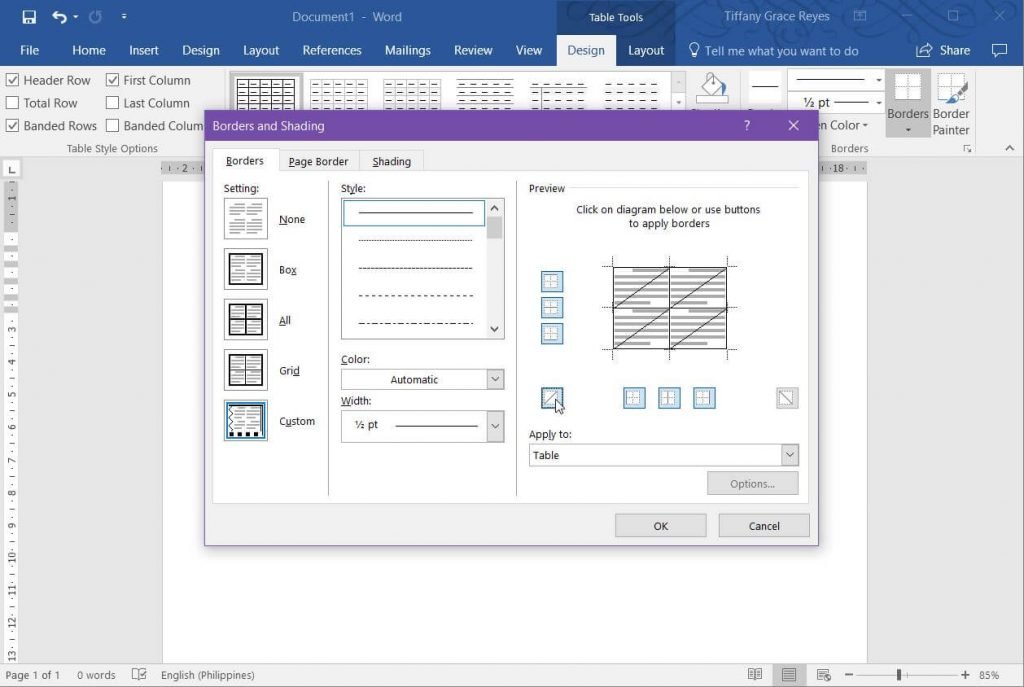Enable the Total Row checkbox
Image resolution: width=1024 pixels, height=687 pixels.
(13, 103)
